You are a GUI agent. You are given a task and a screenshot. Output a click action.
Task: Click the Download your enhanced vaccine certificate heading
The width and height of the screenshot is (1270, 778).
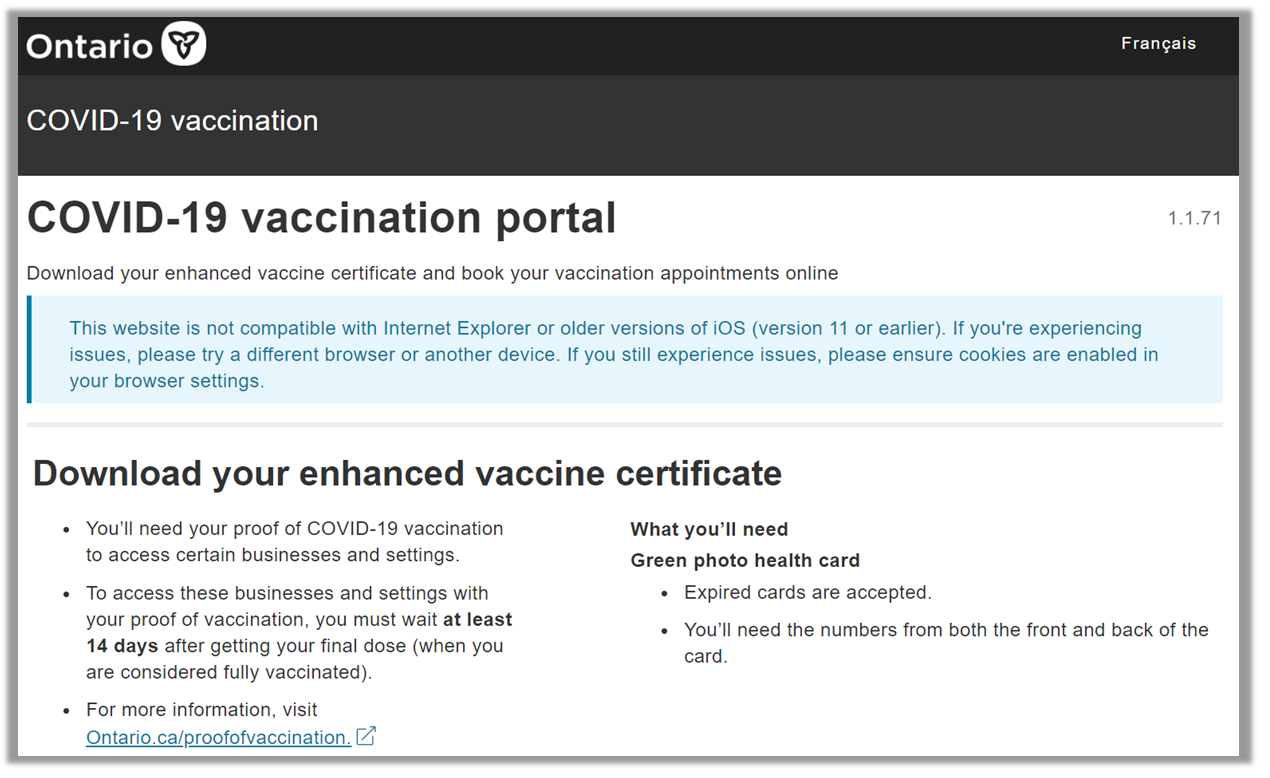tap(406, 473)
